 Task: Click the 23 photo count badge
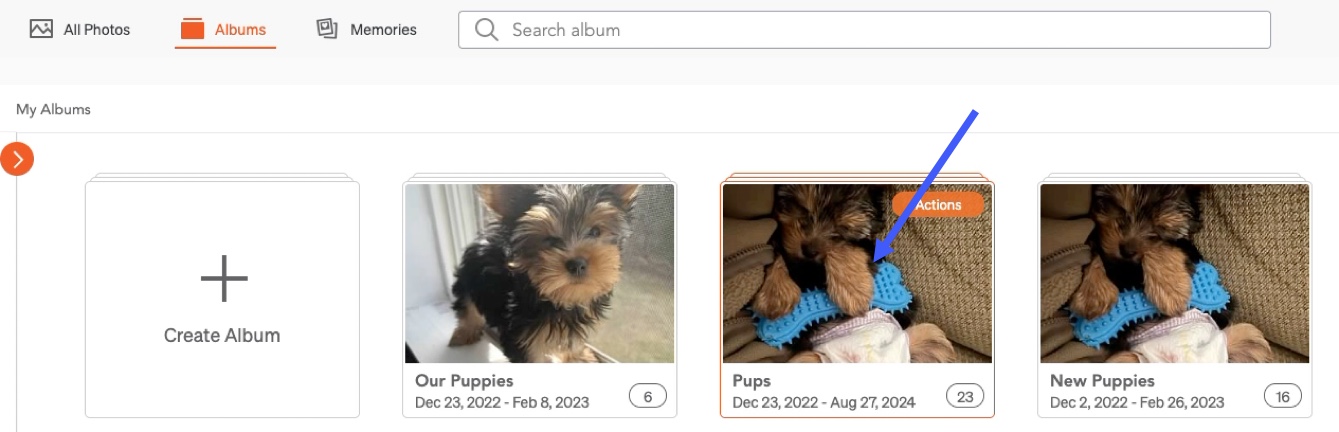(965, 397)
